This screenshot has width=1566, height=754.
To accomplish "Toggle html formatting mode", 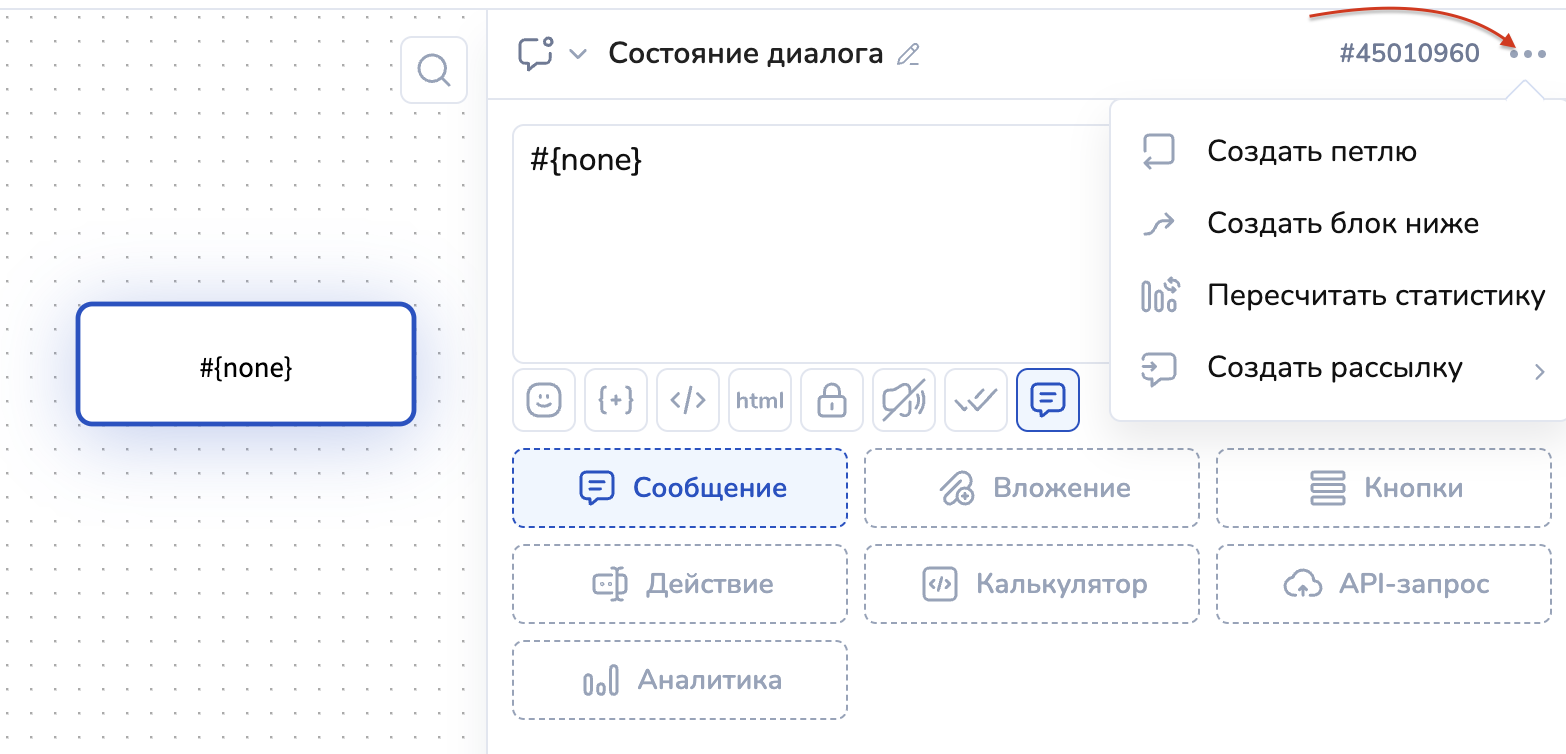I will click(x=760, y=400).
